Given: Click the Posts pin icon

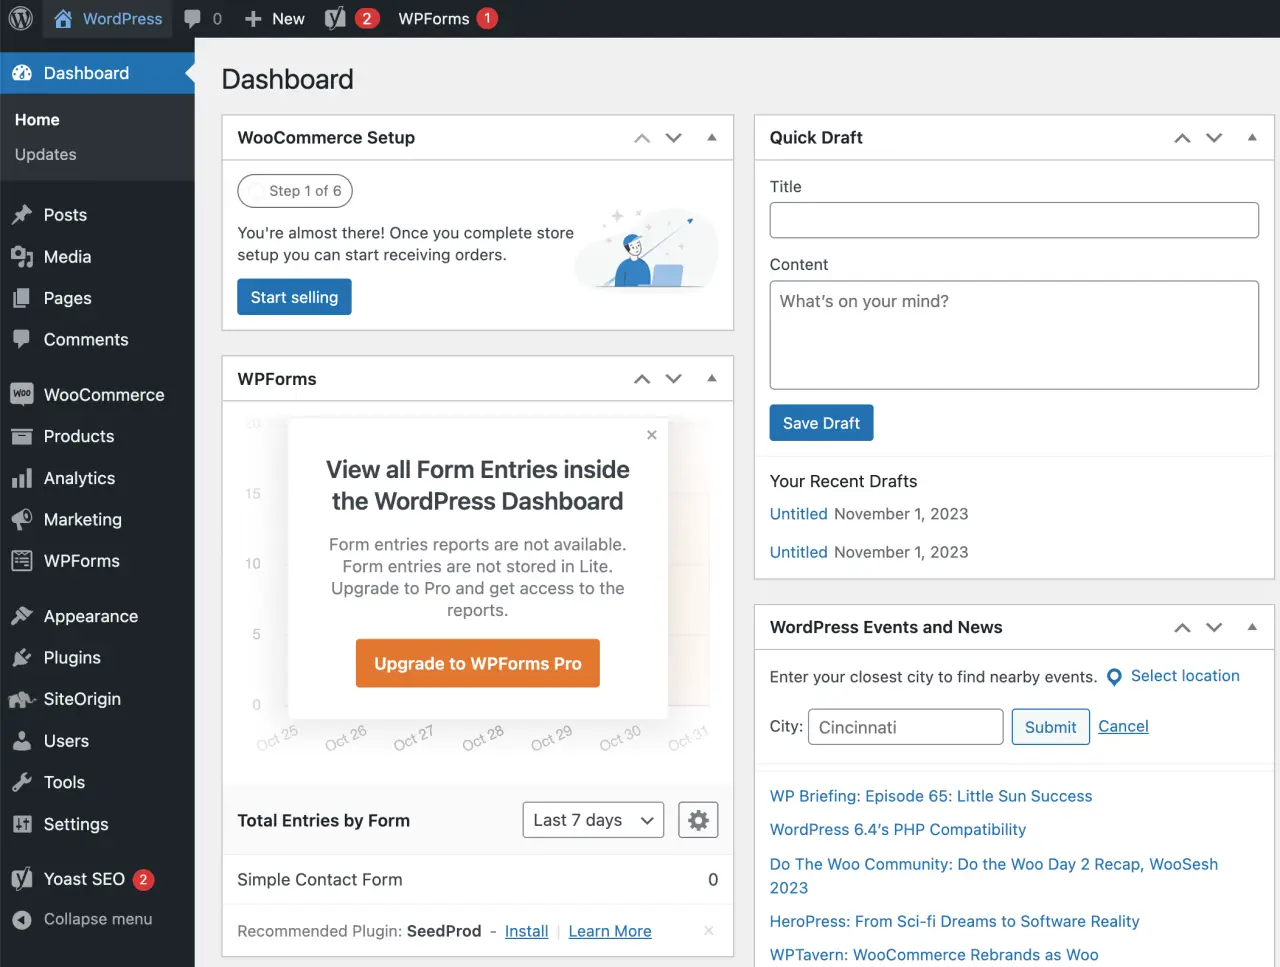Looking at the screenshot, I should (x=22, y=215).
